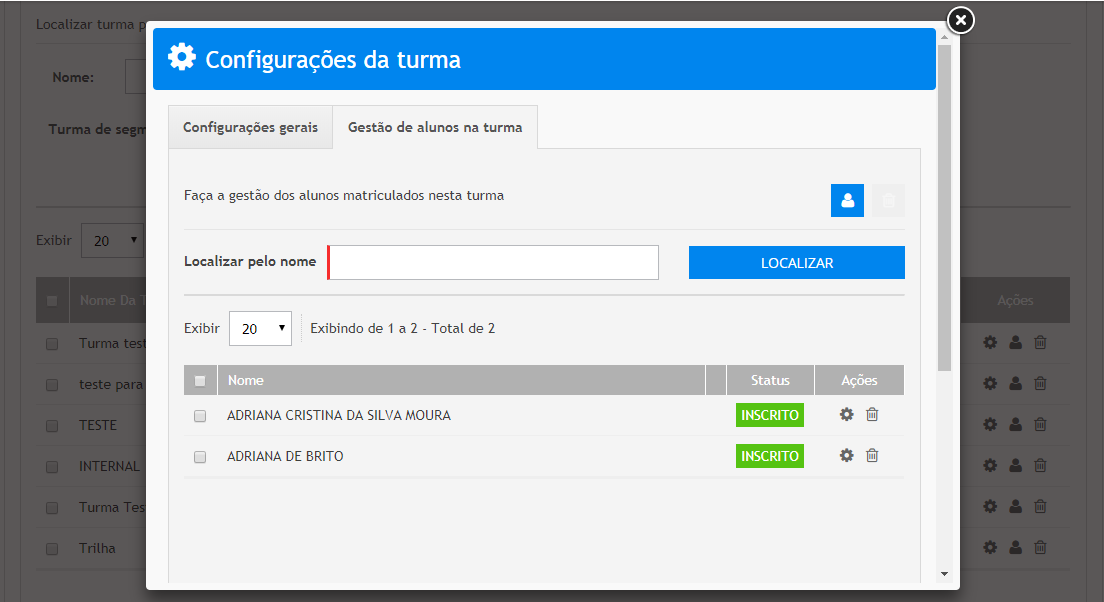Select the Gestão de alunos na turma tab
Viewport: 1104px width, 602px height.
pyautogui.click(x=435, y=127)
